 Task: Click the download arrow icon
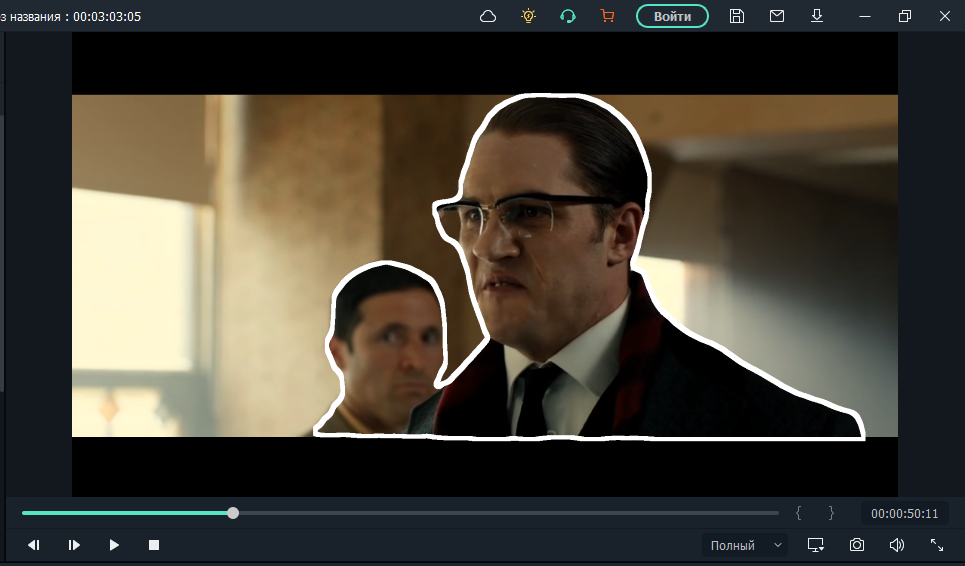(x=817, y=16)
